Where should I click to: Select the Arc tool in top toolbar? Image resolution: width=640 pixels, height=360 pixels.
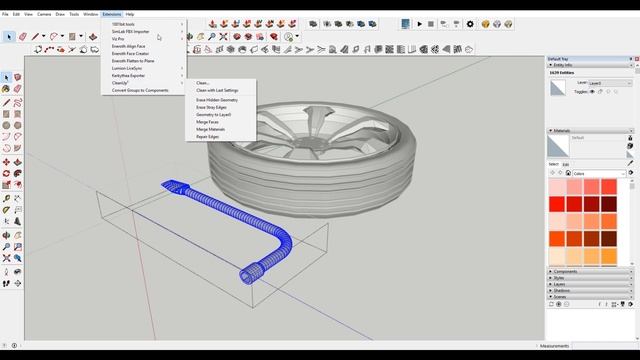click(x=53, y=37)
